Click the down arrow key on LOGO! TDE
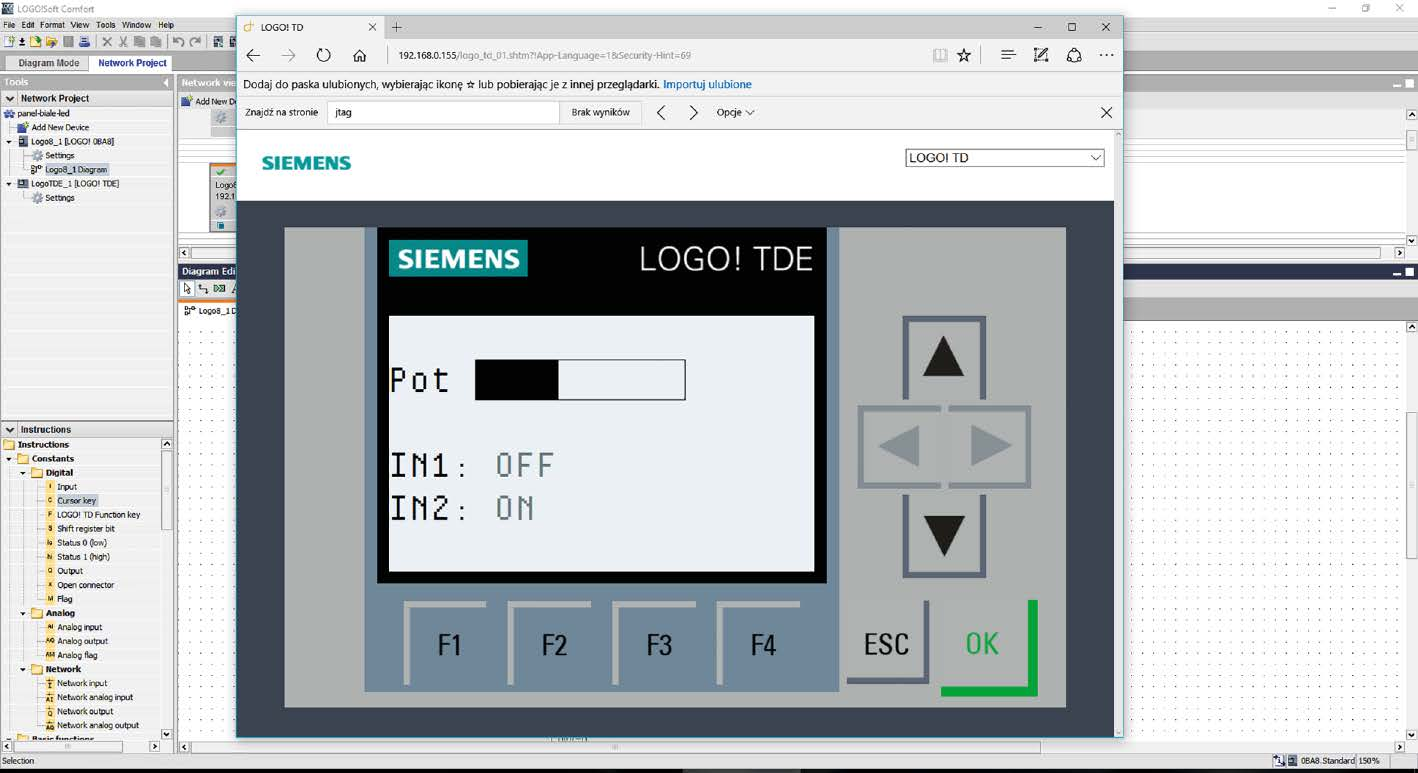This screenshot has height=773, width=1418. point(944,535)
